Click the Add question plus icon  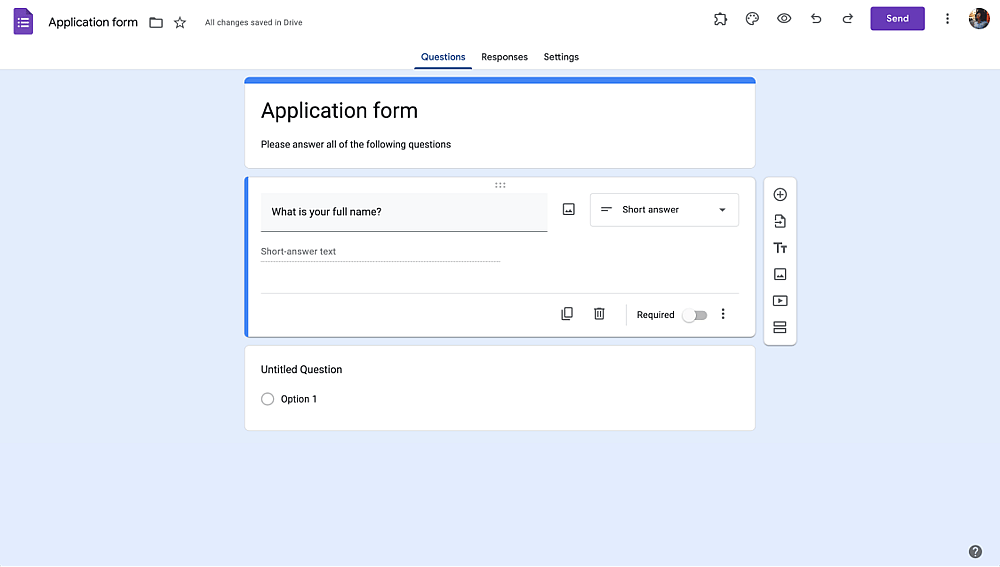(x=780, y=195)
